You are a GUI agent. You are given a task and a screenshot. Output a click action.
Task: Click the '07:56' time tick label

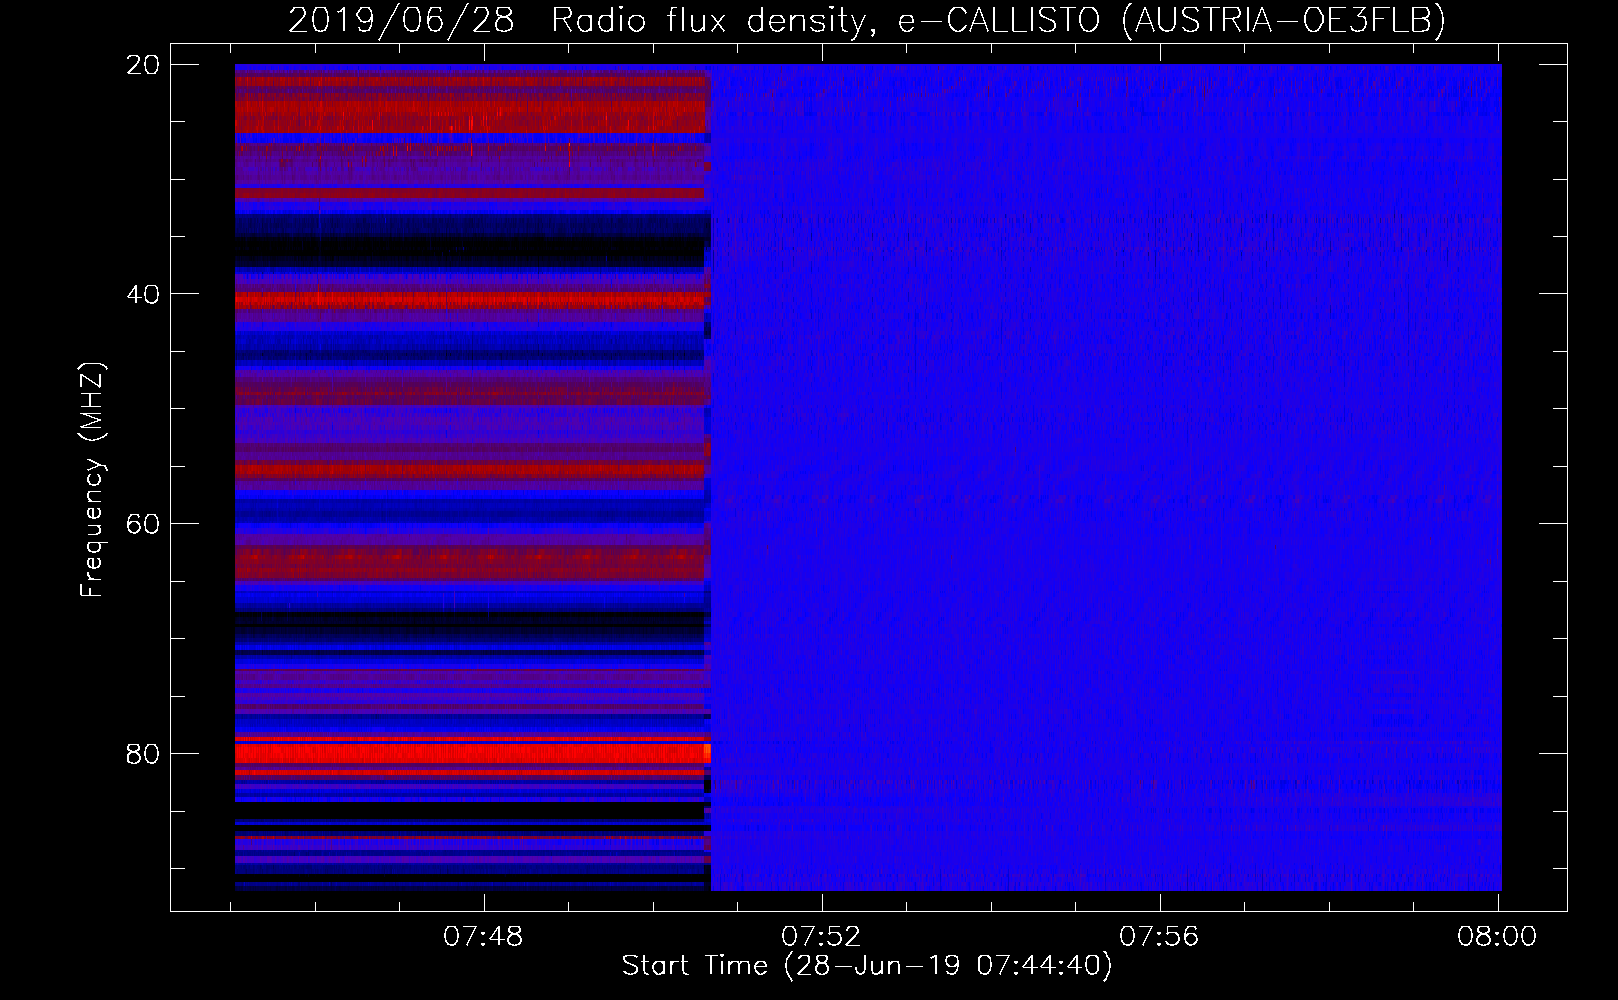click(1159, 936)
